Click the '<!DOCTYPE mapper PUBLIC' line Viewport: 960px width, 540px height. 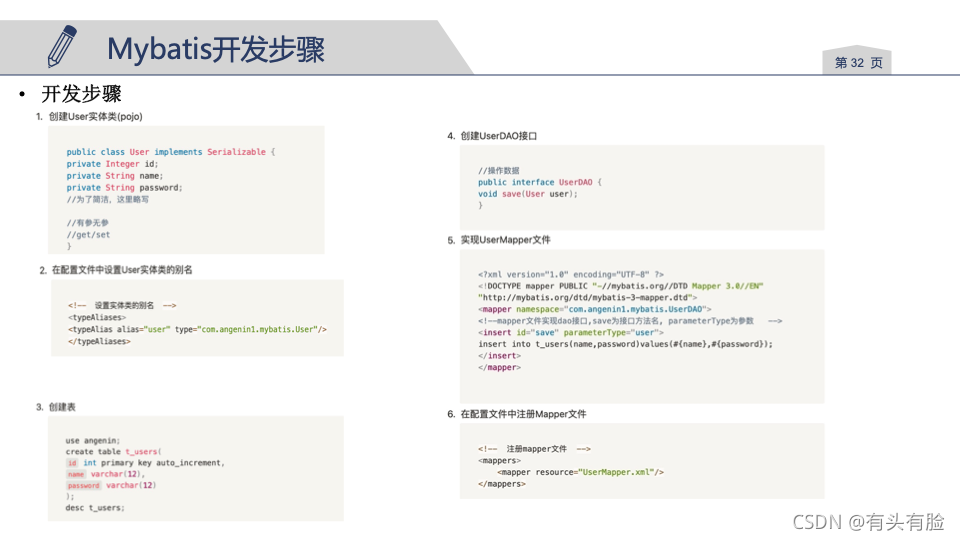[620, 286]
